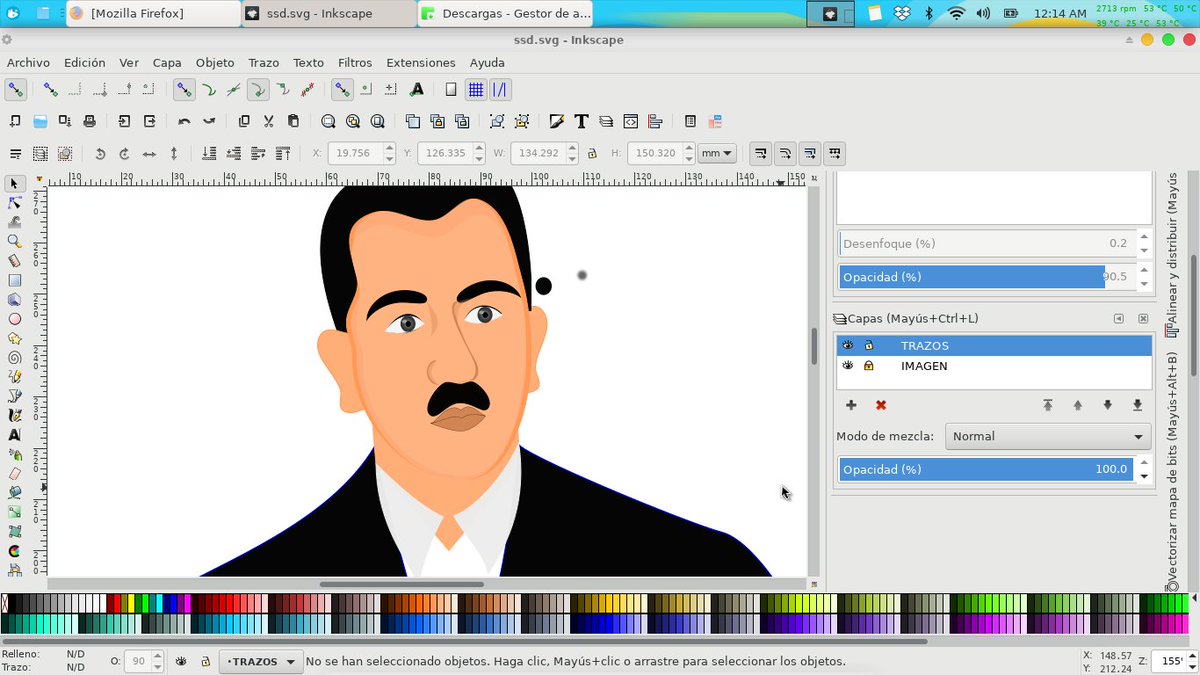Image resolution: width=1200 pixels, height=675 pixels.
Task: Open file using blue folder icon
Action: pyautogui.click(x=40, y=121)
